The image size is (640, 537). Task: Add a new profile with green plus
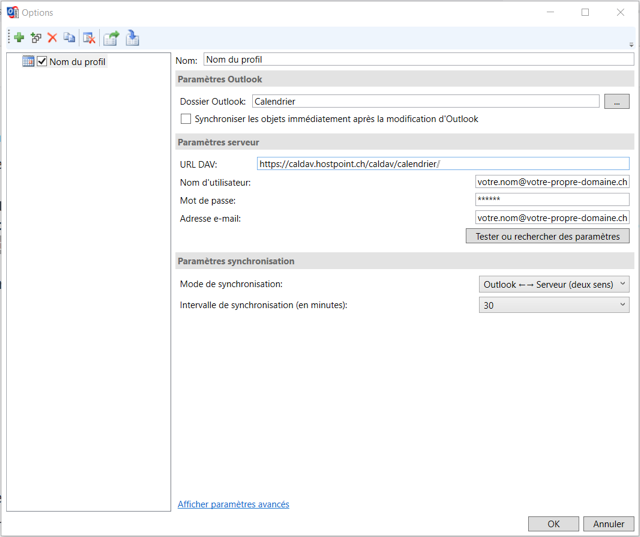(x=19, y=38)
